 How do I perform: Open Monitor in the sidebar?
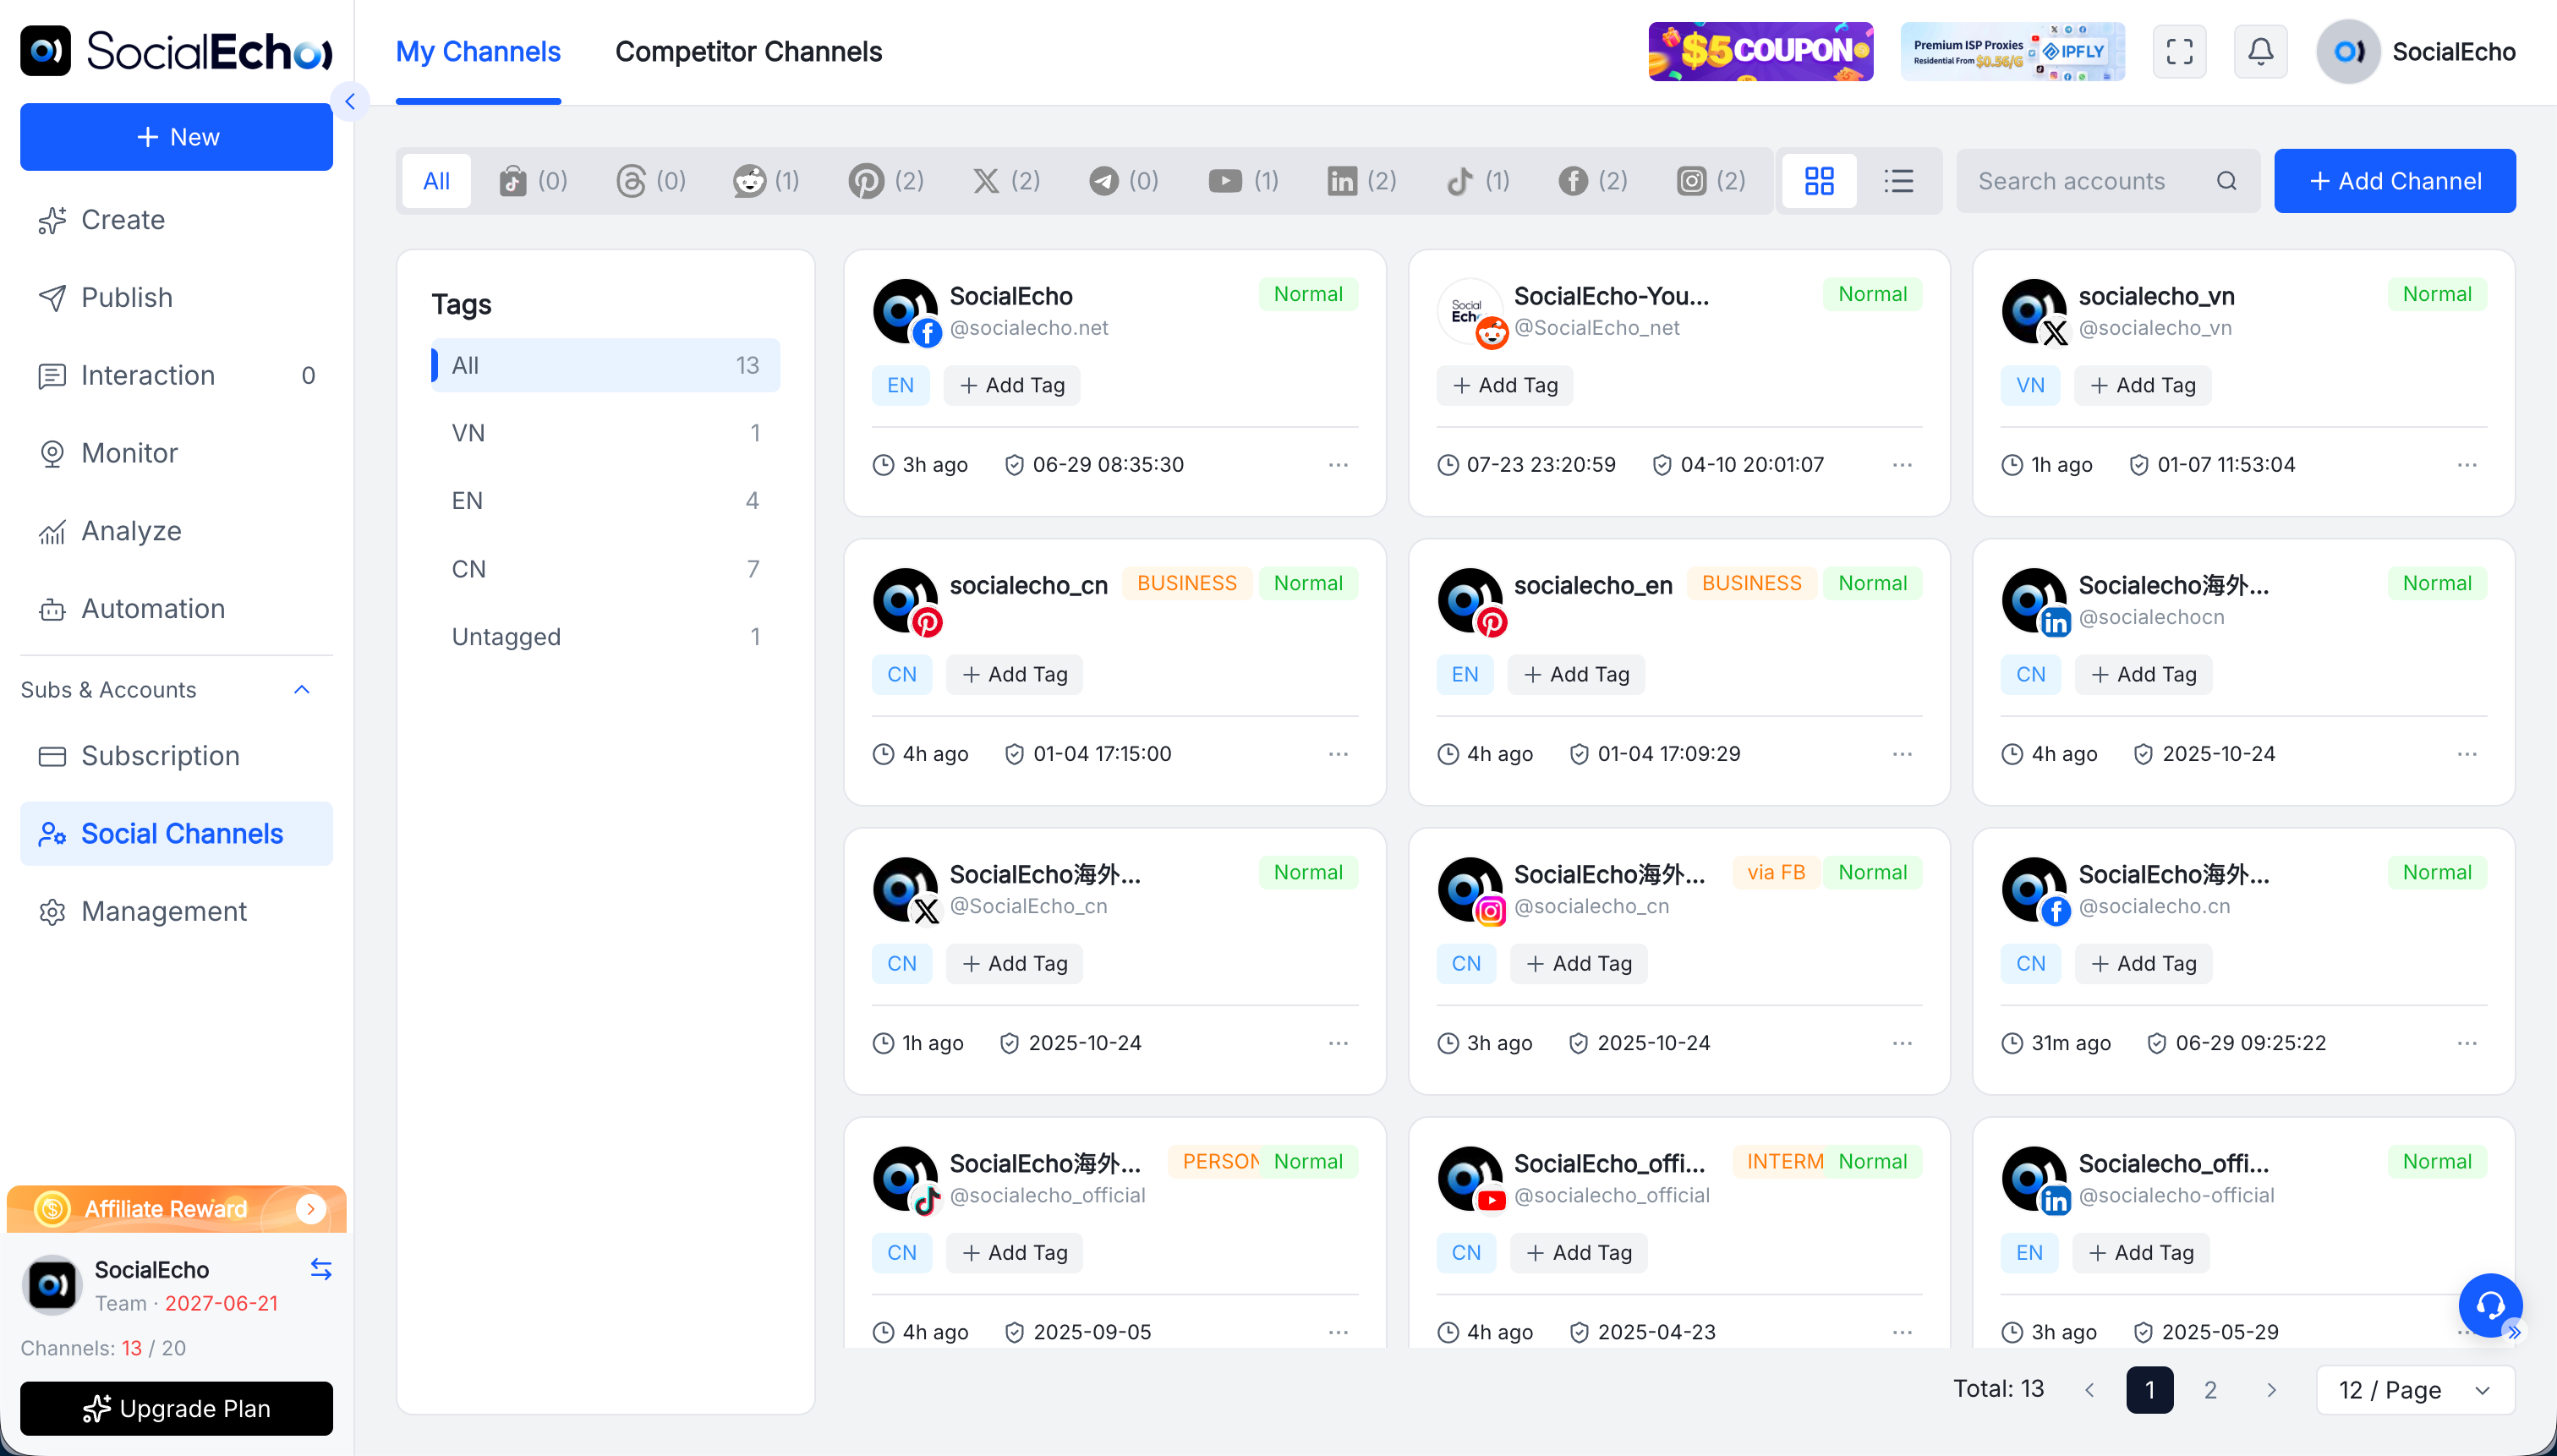coord(176,453)
